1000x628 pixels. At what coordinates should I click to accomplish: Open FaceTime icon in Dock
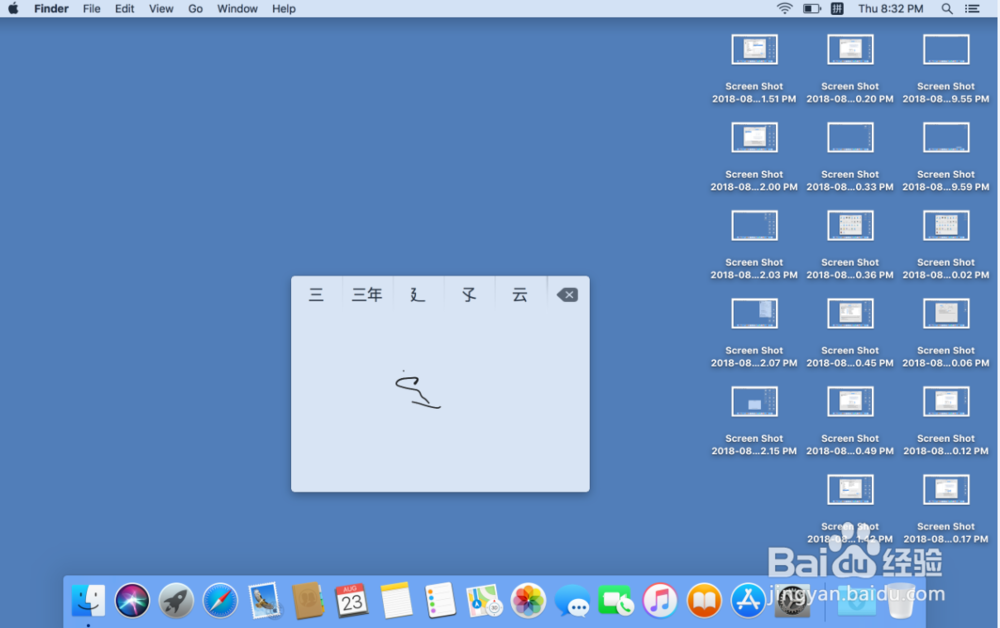click(x=616, y=600)
